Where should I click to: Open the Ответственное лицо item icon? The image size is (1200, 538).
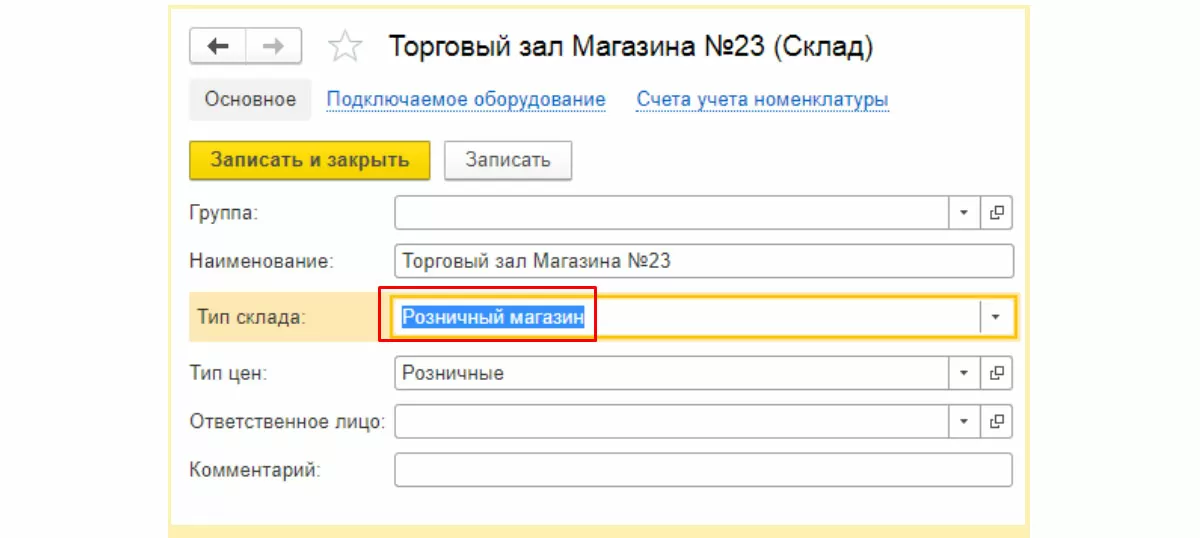997,421
